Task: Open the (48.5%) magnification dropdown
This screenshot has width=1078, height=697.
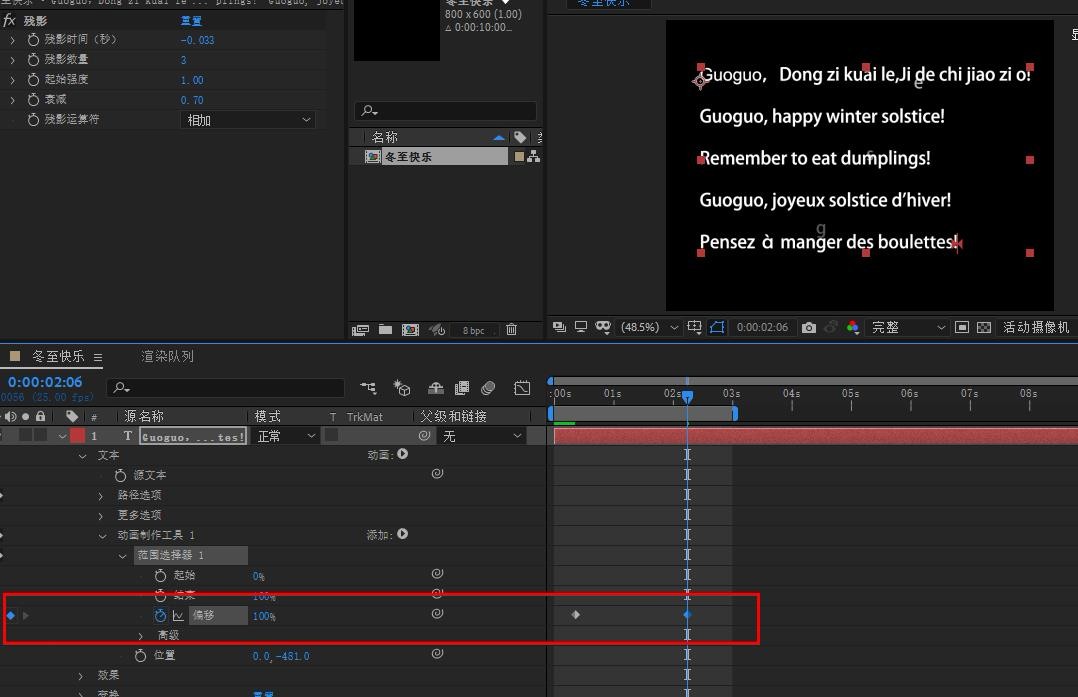Action: pyautogui.click(x=650, y=327)
